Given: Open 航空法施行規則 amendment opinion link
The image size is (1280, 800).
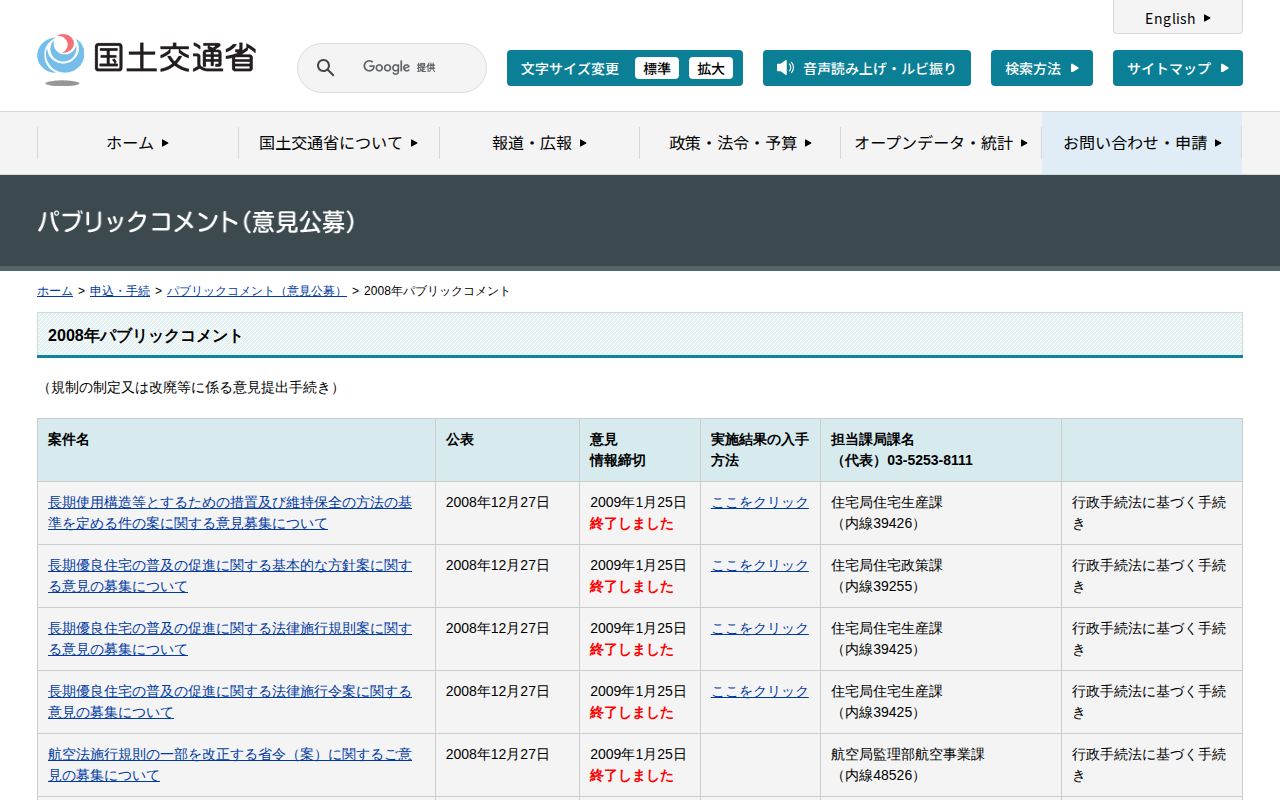Looking at the screenshot, I should (x=229, y=764).
